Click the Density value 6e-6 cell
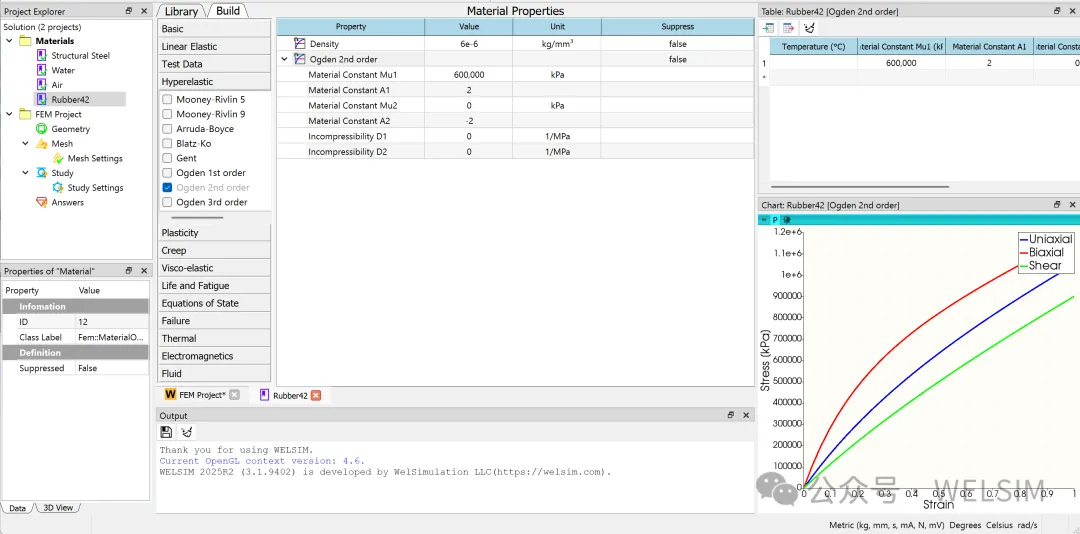 coord(468,44)
